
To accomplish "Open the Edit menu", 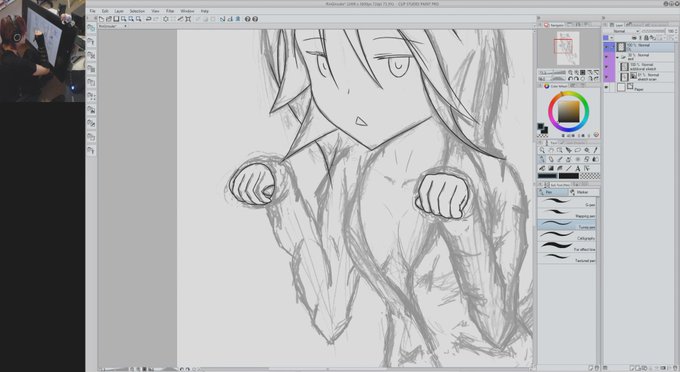I will tap(105, 11).
